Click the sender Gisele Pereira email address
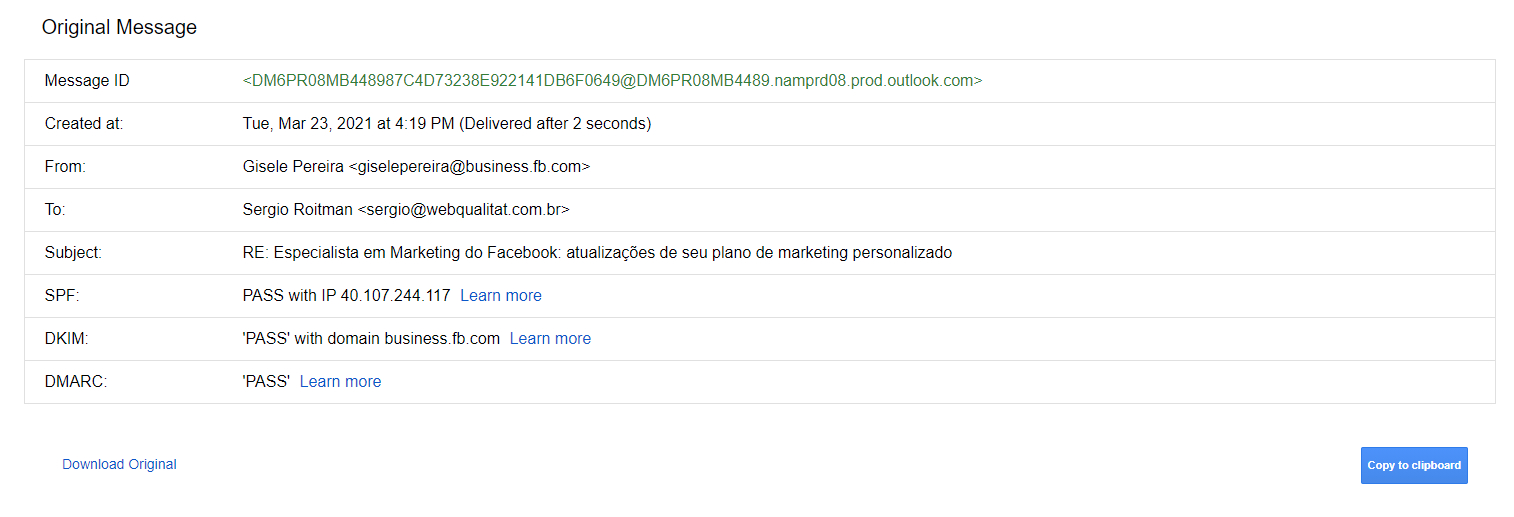This screenshot has width=1514, height=517. [416, 167]
